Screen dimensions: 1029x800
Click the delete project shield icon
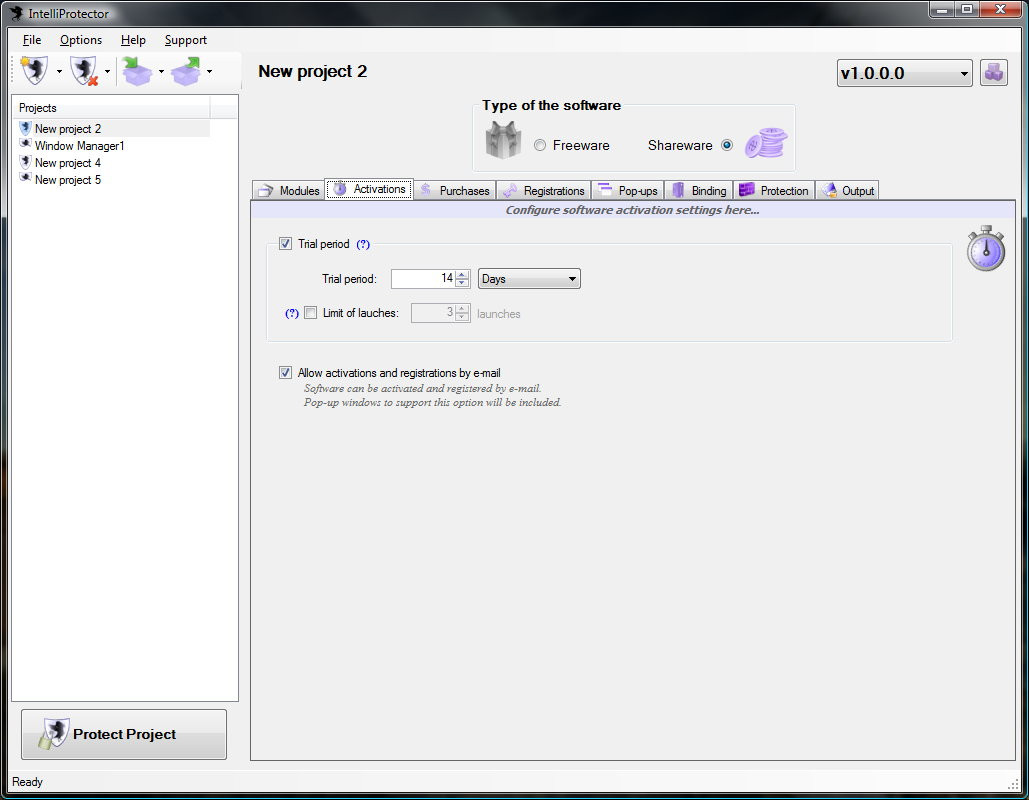[x=84, y=71]
